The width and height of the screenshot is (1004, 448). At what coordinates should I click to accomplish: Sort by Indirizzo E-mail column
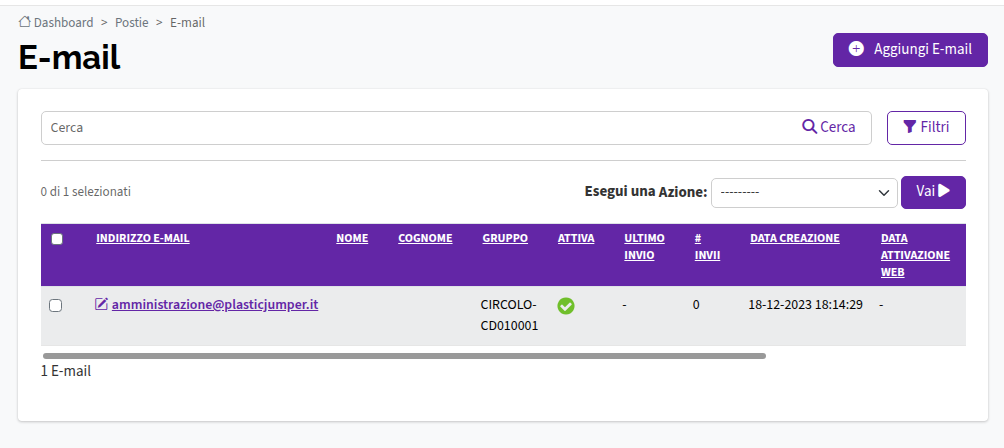coord(143,238)
